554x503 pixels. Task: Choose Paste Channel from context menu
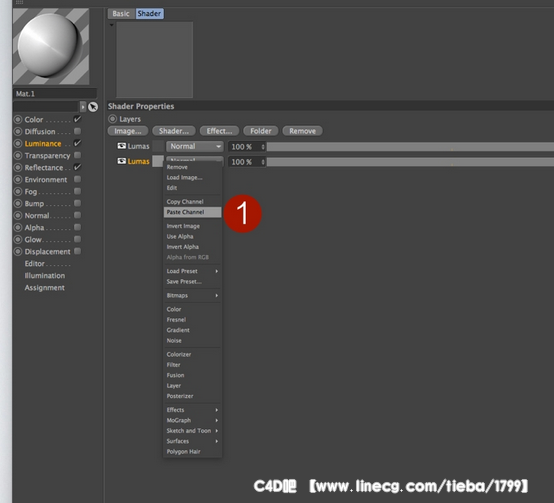pos(192,212)
